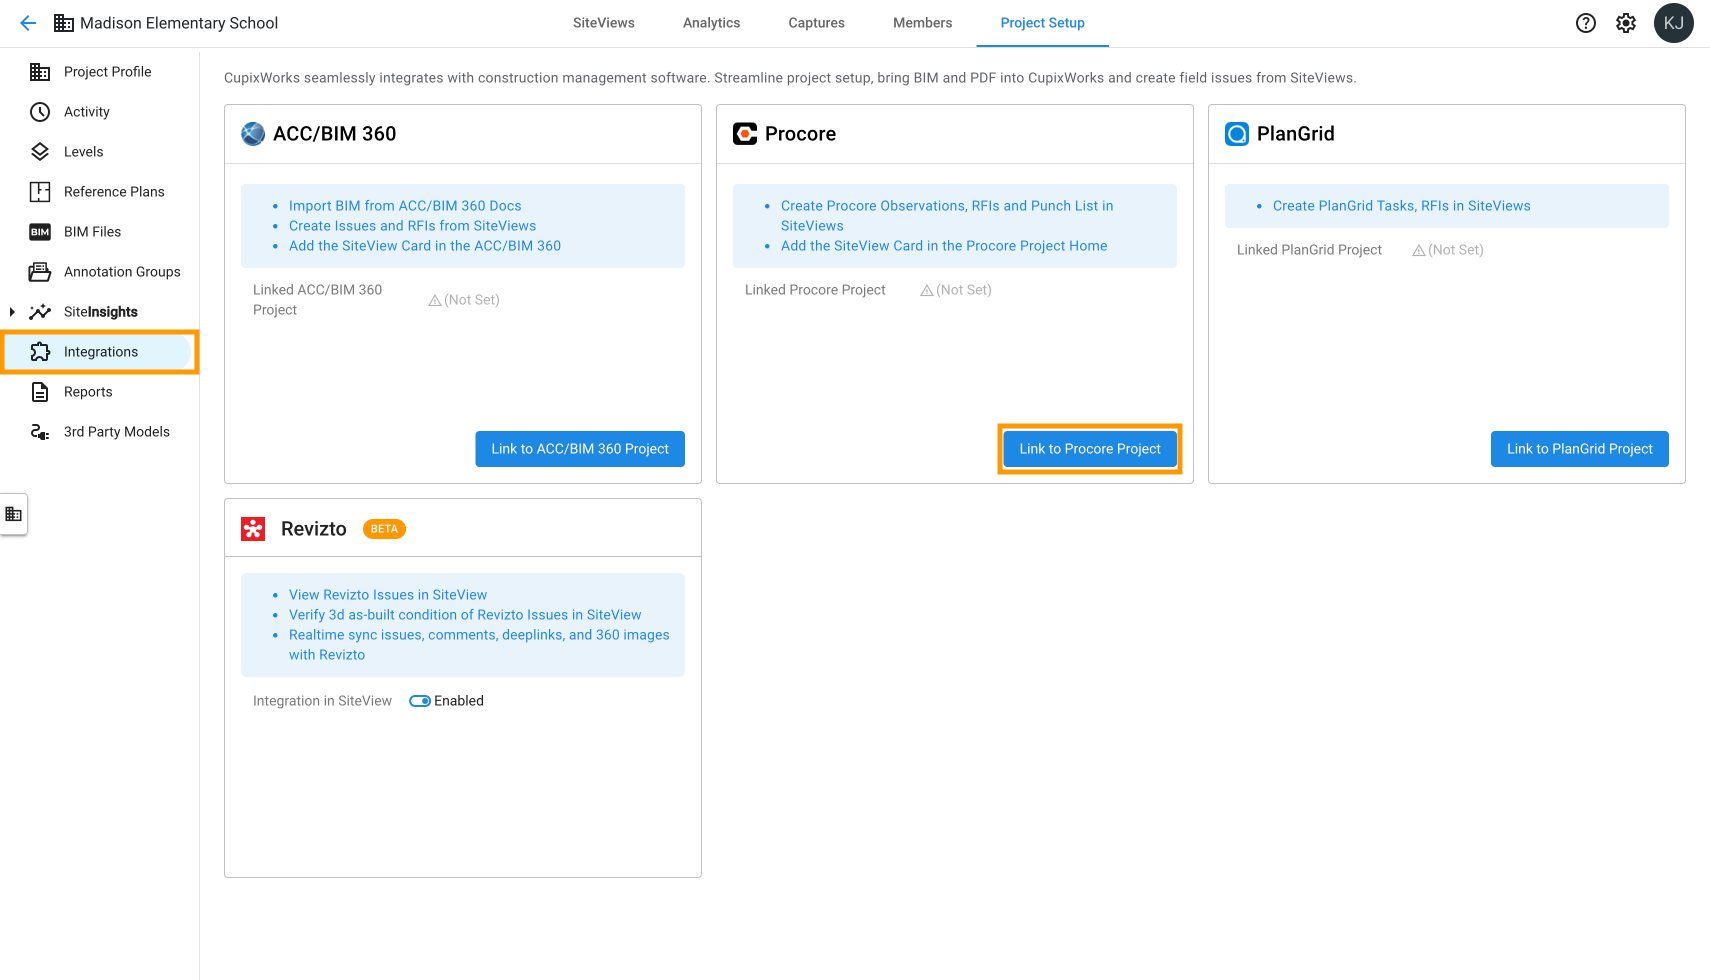This screenshot has width=1710, height=980.
Task: Click the Procore card heading
Action: (800, 134)
